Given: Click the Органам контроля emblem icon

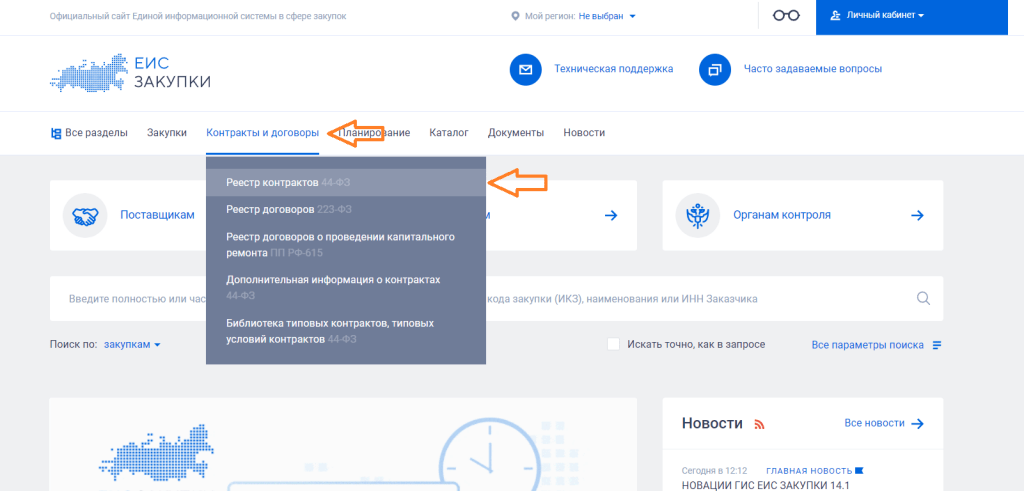Looking at the screenshot, I should [x=697, y=215].
